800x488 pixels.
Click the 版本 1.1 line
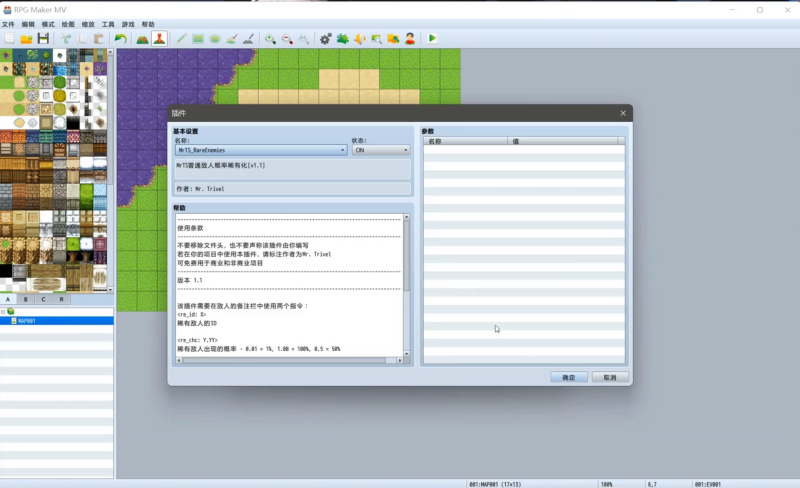(190, 280)
